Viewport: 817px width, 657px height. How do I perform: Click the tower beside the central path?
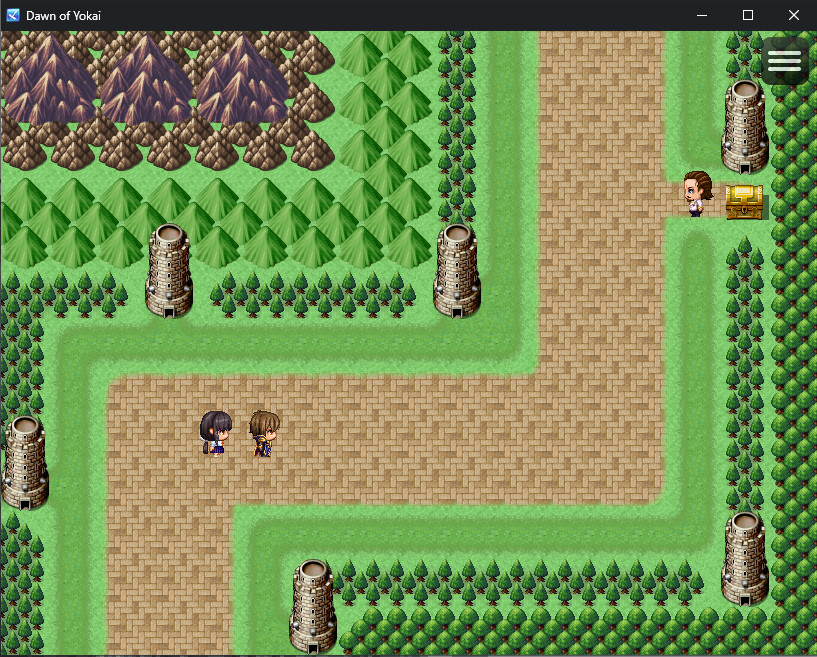point(455,270)
